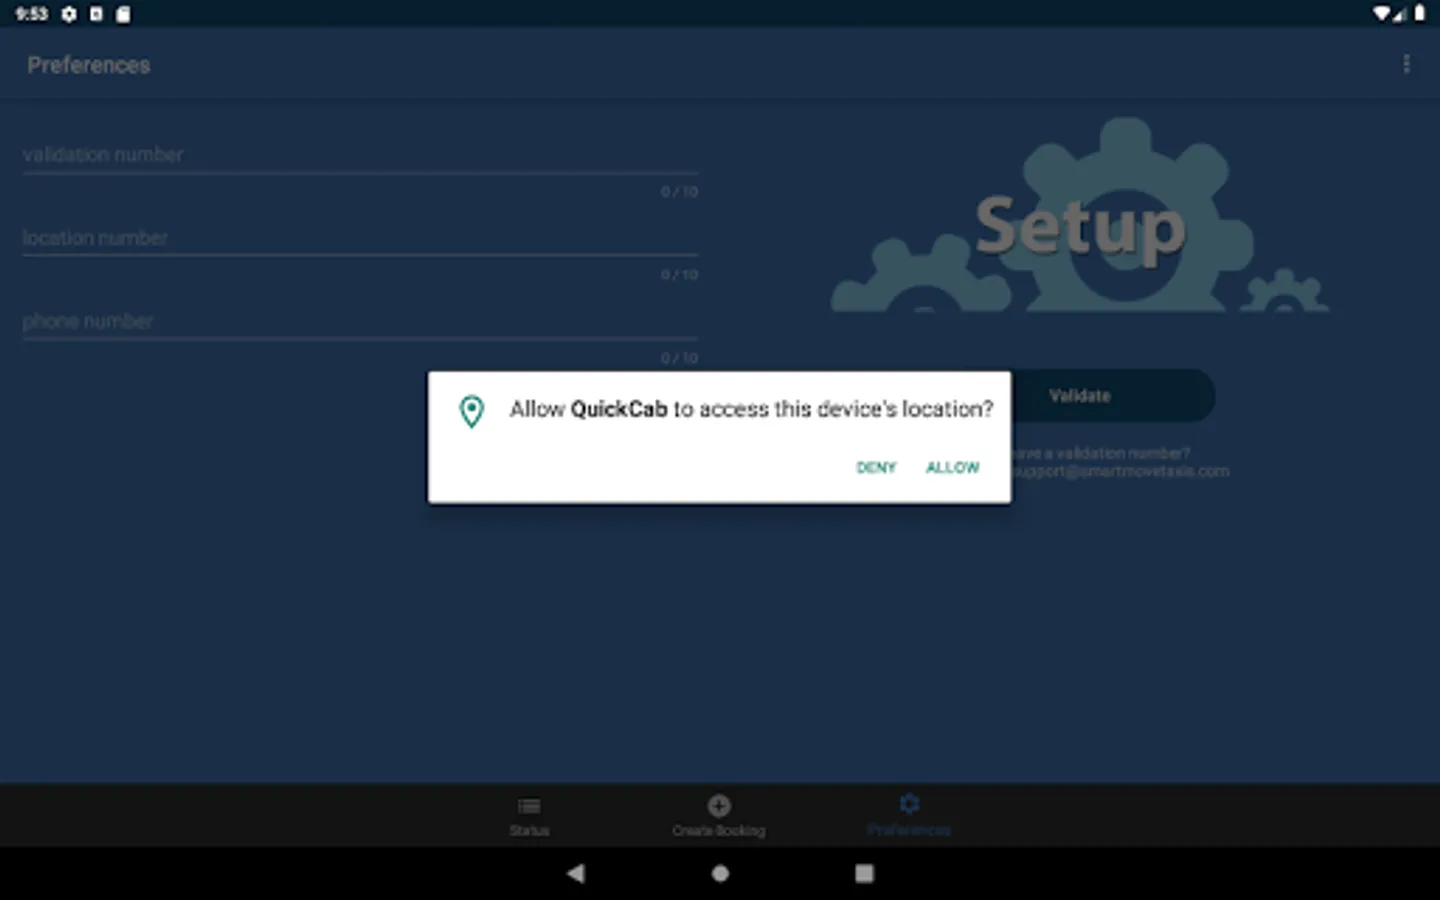The height and width of the screenshot is (900, 1440).
Task: Tap ALLOW in the location permission dialog
Action: [952, 467]
